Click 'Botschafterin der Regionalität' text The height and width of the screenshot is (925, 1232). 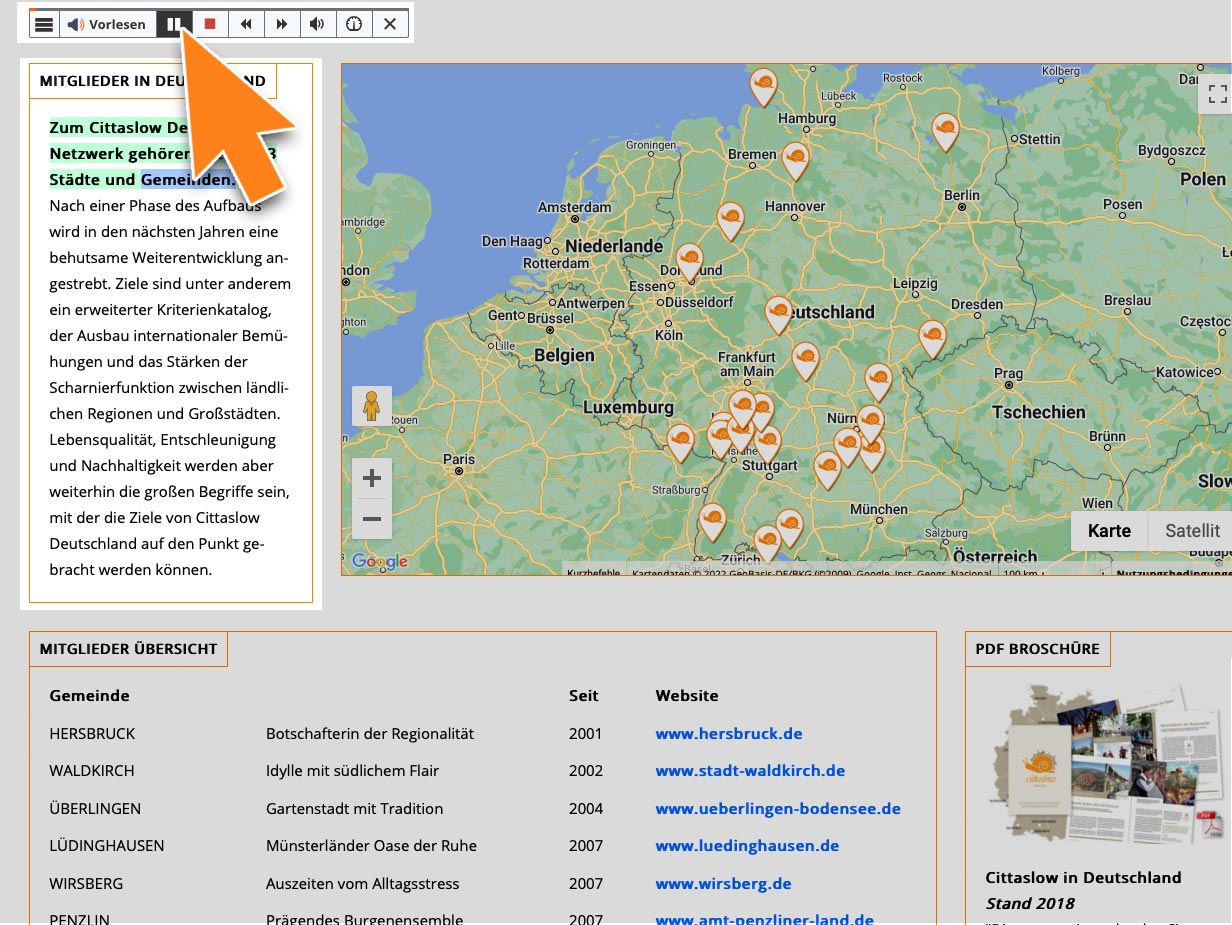(x=370, y=733)
